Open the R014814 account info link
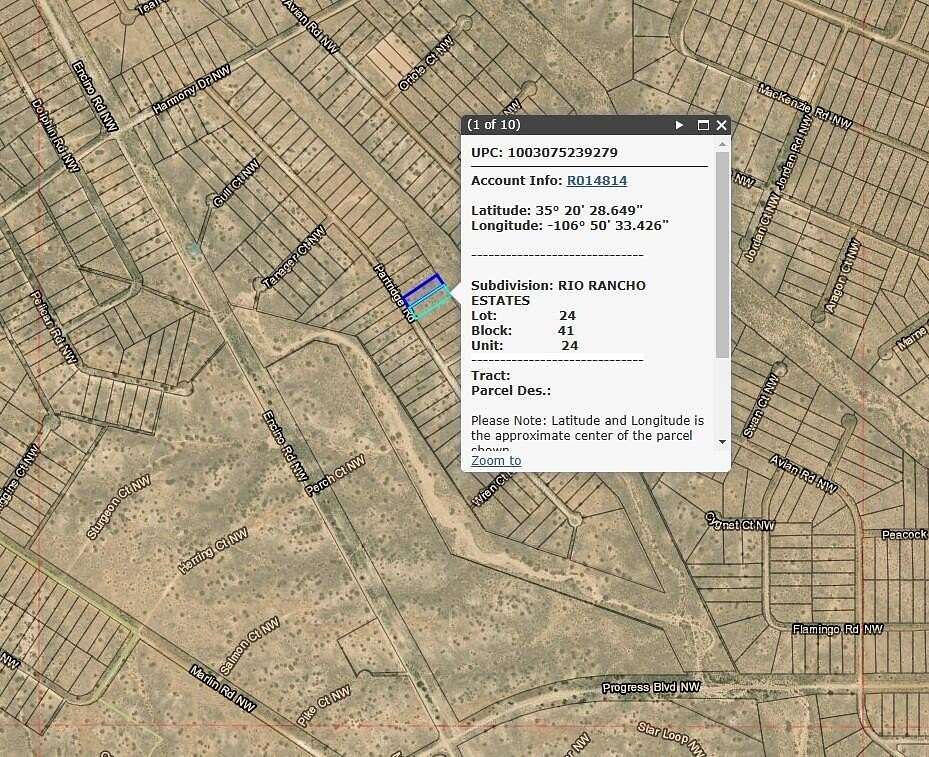This screenshot has height=757, width=929. pyautogui.click(x=597, y=180)
